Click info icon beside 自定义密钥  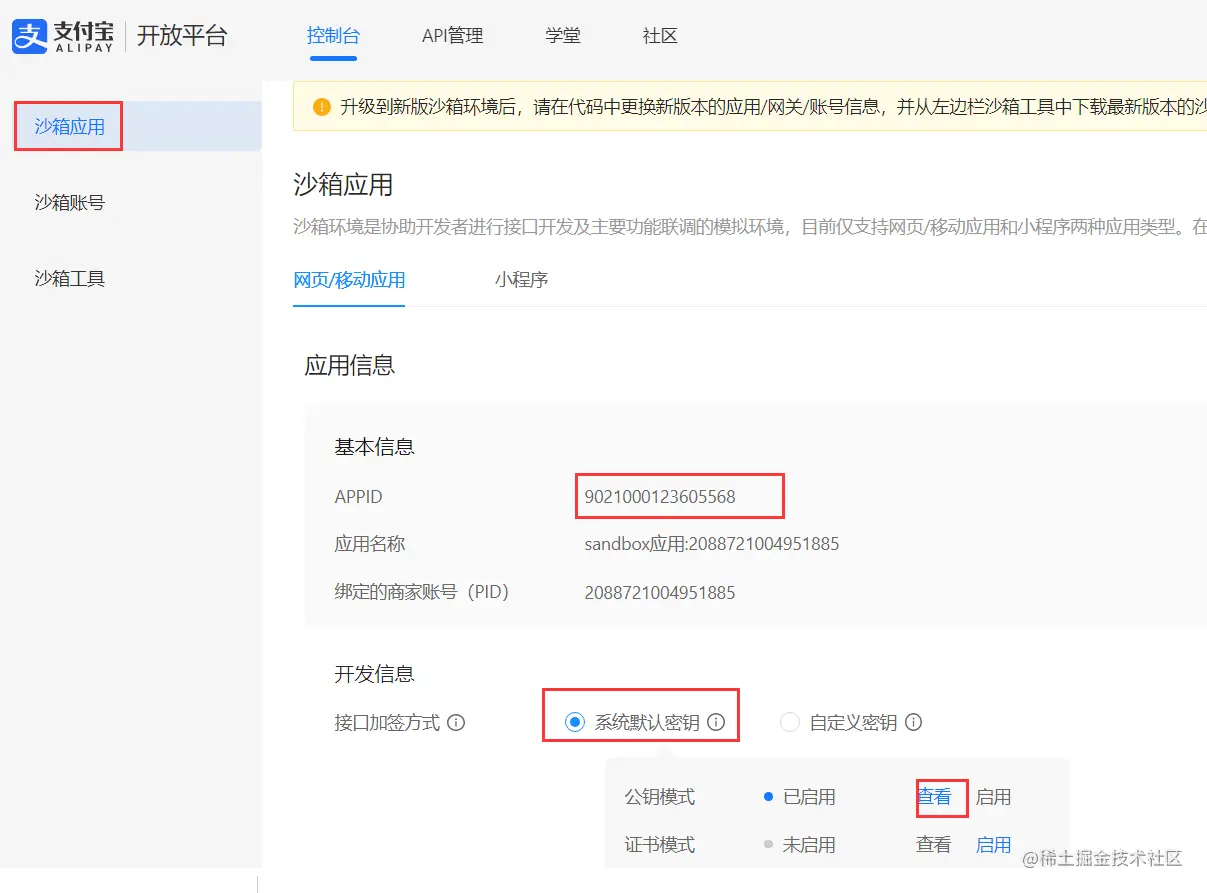[913, 722]
